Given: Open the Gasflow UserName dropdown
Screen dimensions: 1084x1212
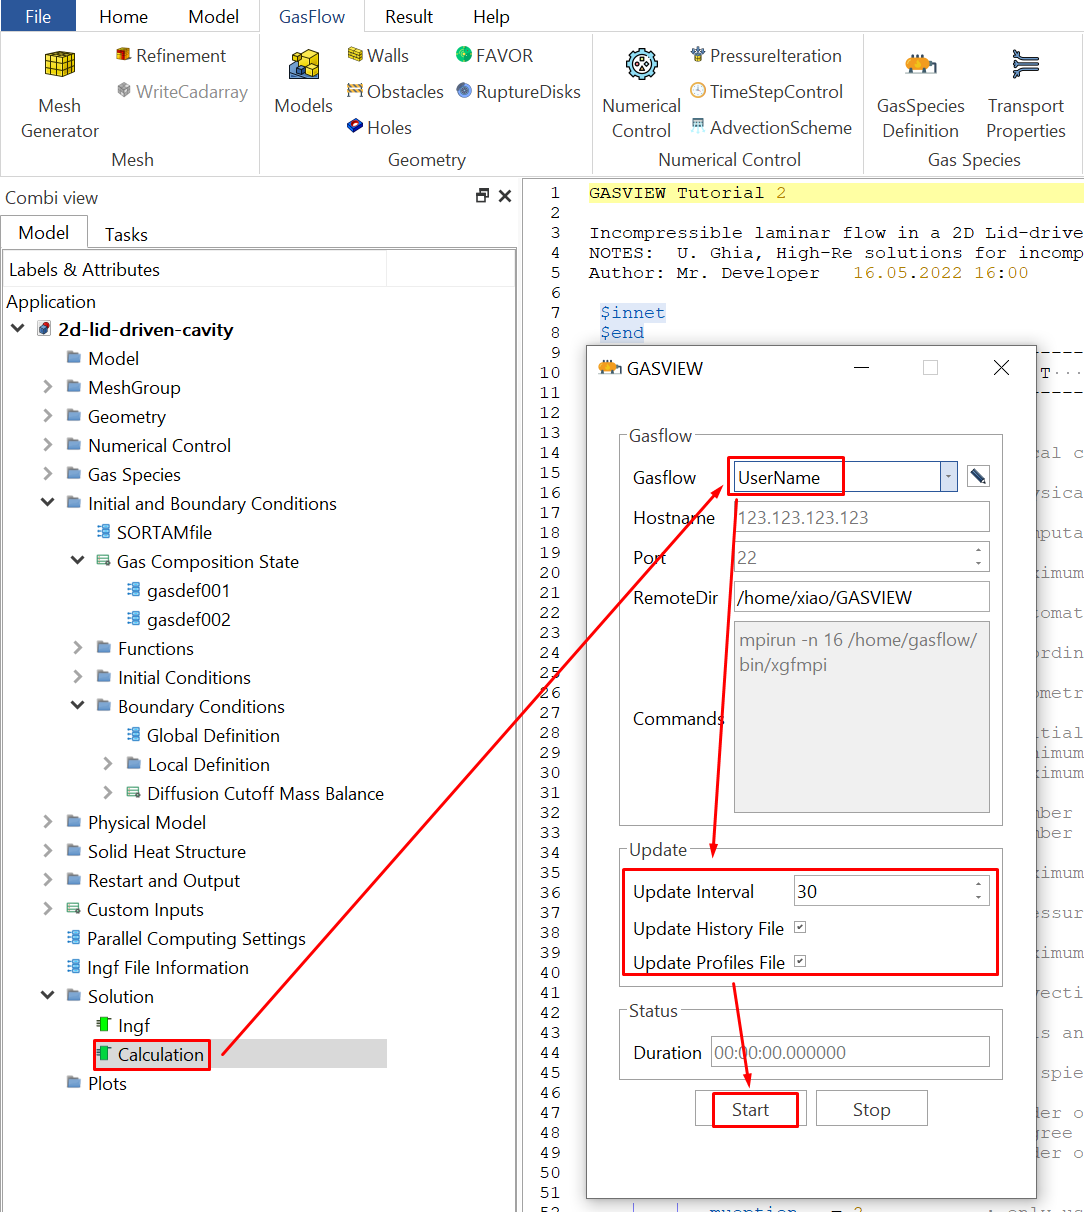Looking at the screenshot, I should 948,477.
